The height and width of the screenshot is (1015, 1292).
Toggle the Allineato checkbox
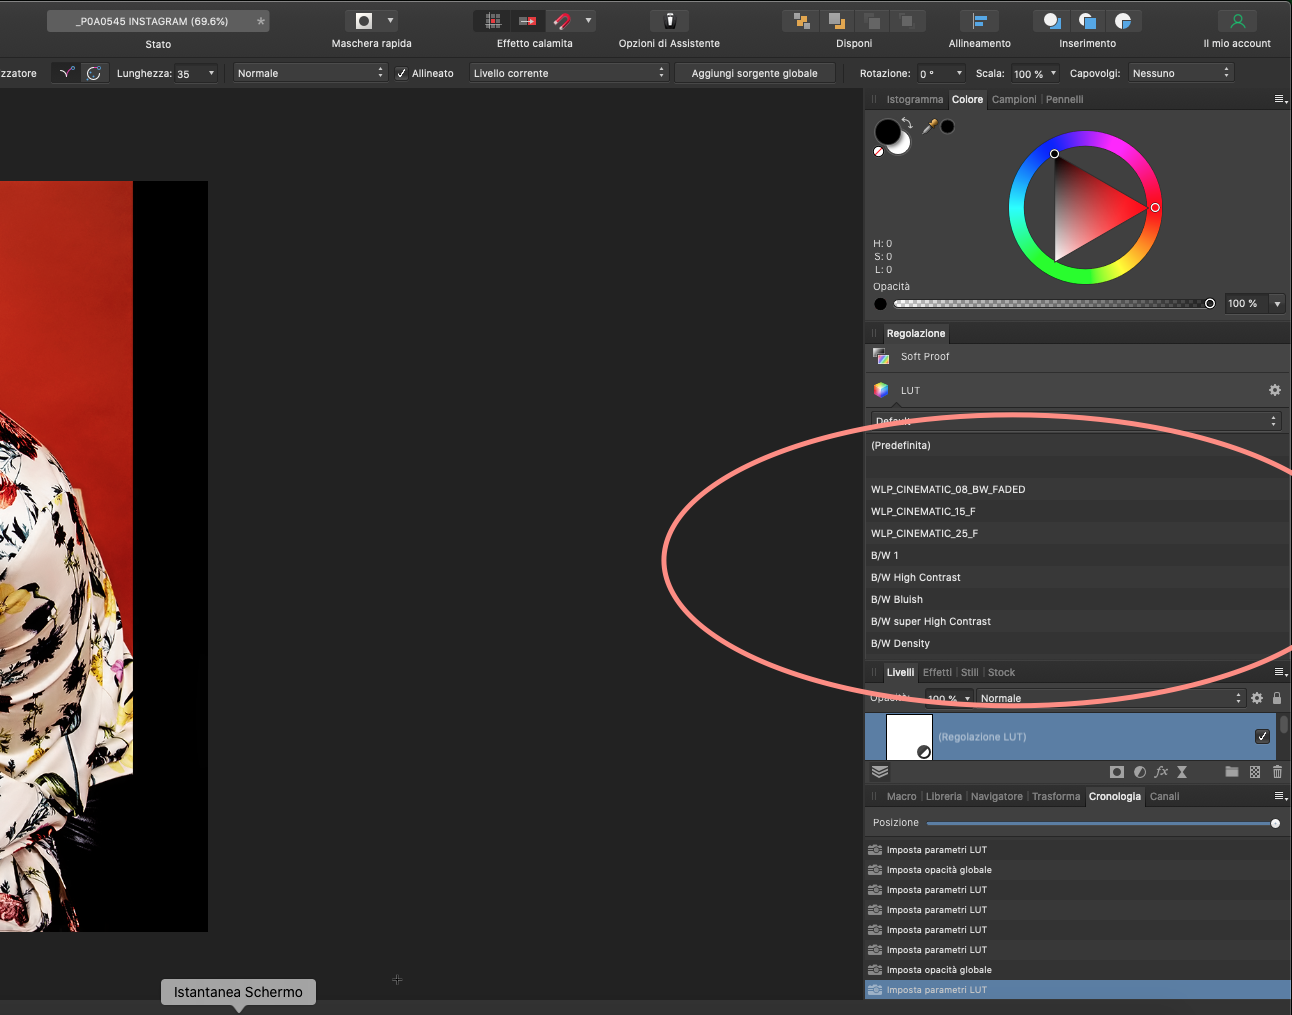pyautogui.click(x=401, y=73)
